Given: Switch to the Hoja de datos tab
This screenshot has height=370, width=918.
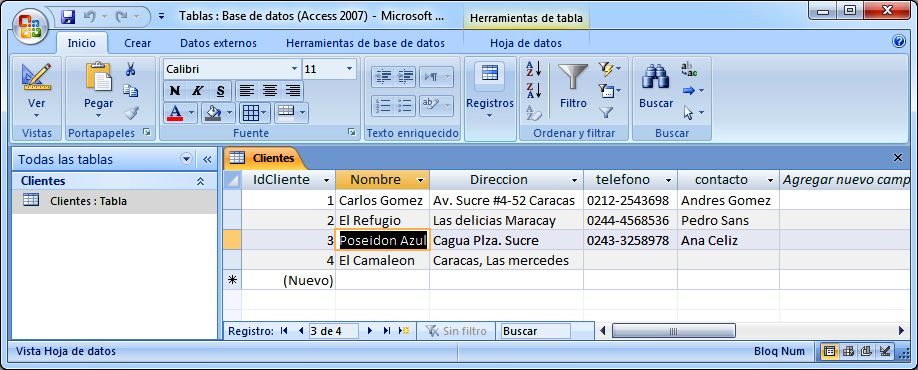Looking at the screenshot, I should tap(526, 43).
